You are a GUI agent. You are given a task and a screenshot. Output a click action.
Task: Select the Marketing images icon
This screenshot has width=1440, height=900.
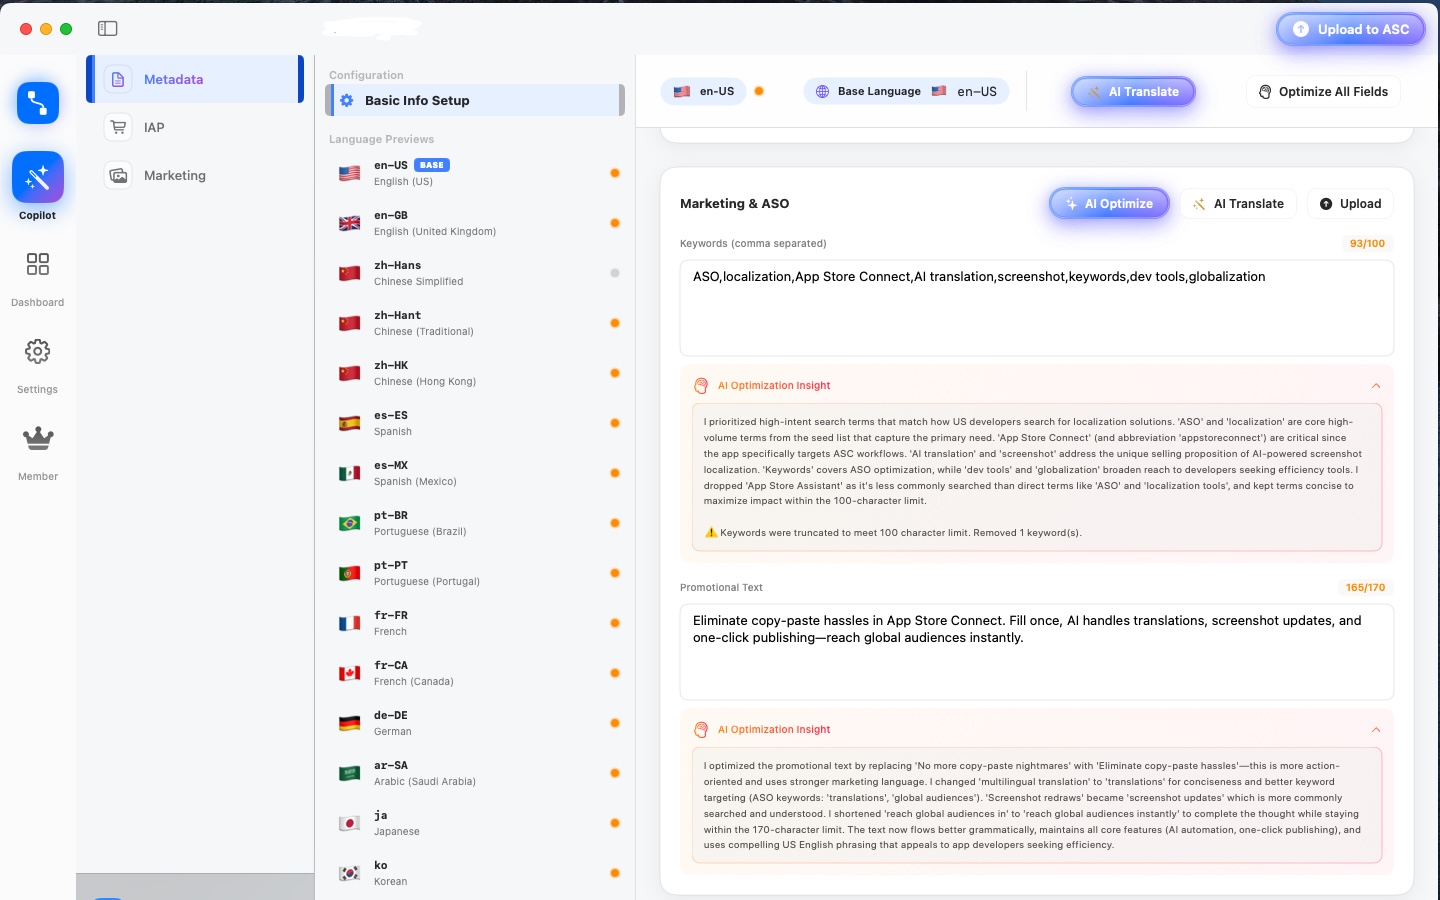118,175
